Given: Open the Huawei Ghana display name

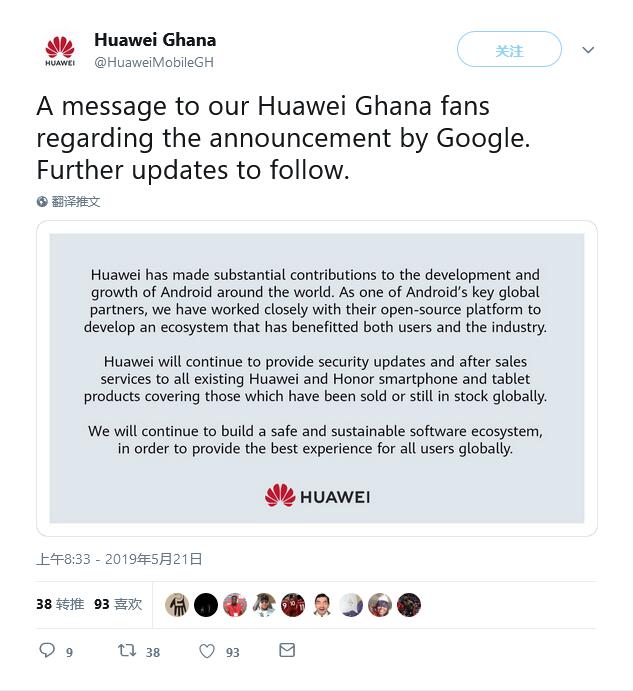Looking at the screenshot, I should tap(155, 40).
